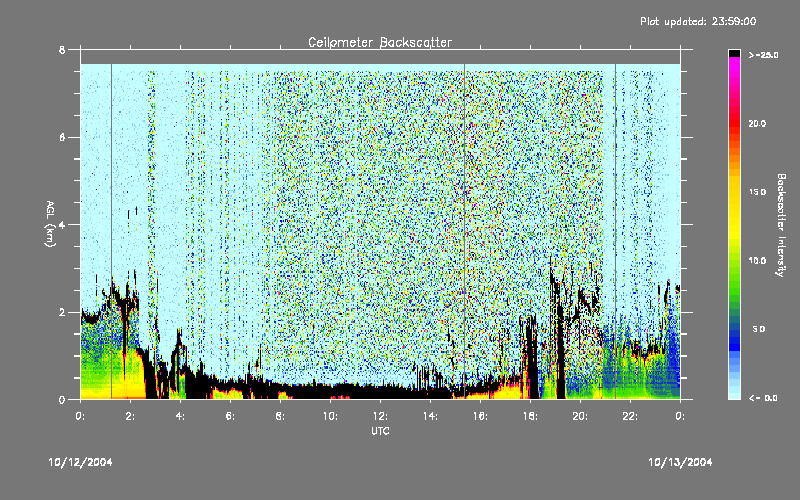Image resolution: width=800 pixels, height=500 pixels.
Task: Click the x-axis tick label 20:
Action: [580, 416]
